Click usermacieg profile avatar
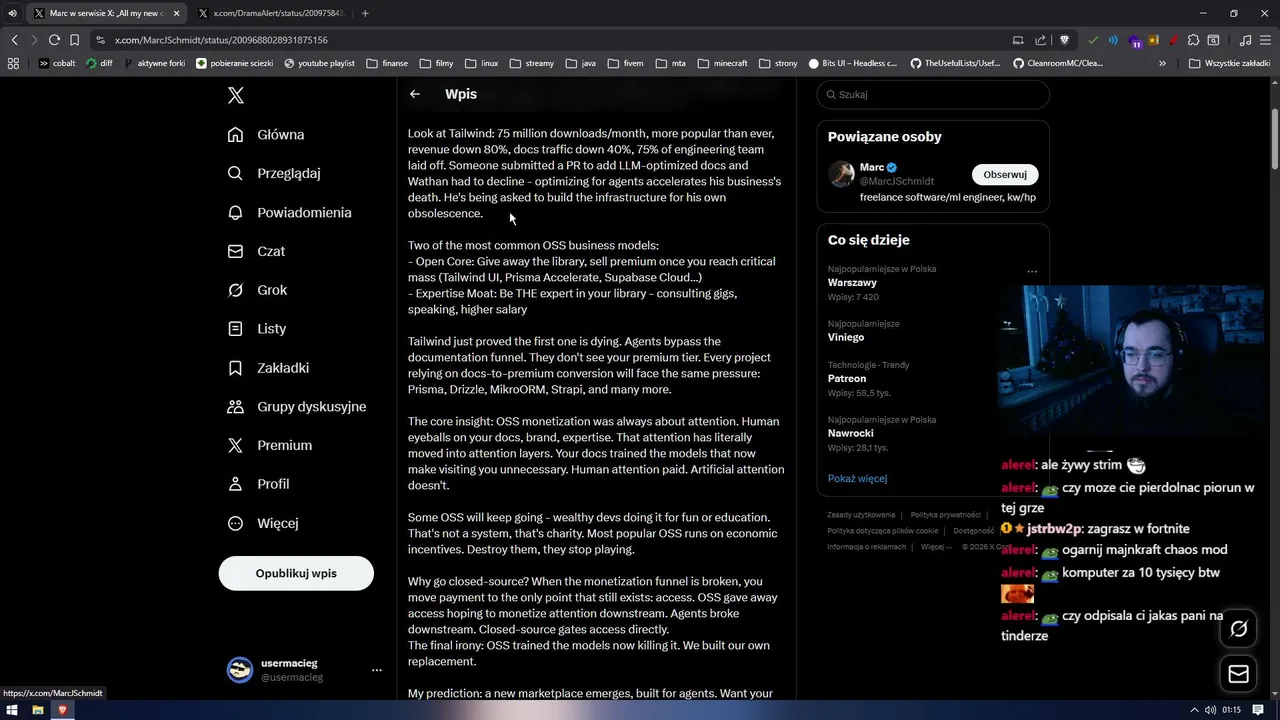Screen dimensions: 1280x720 (x=240, y=670)
